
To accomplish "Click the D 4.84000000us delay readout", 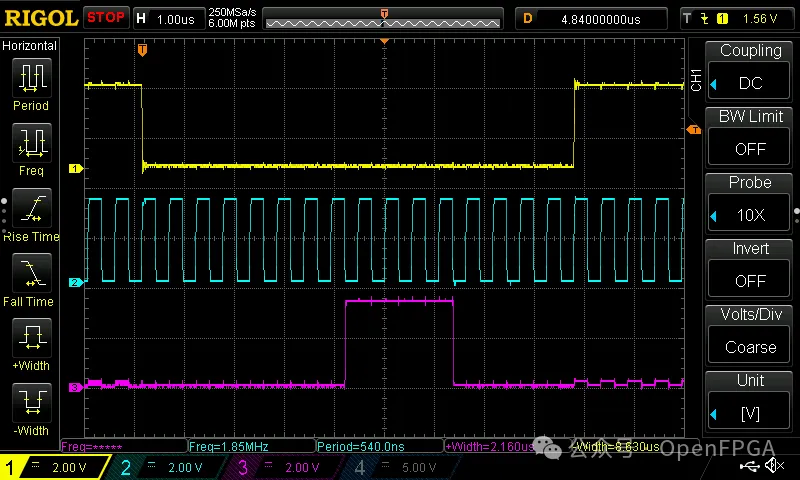I will [591, 19].
